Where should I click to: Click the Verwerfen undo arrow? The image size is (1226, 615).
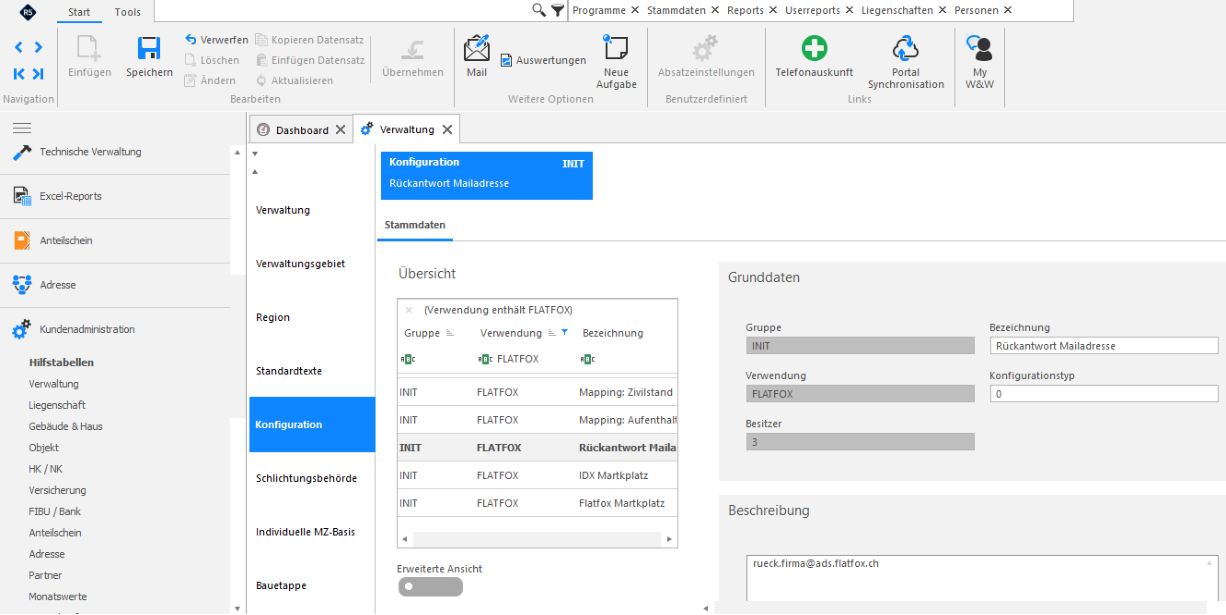click(x=191, y=40)
